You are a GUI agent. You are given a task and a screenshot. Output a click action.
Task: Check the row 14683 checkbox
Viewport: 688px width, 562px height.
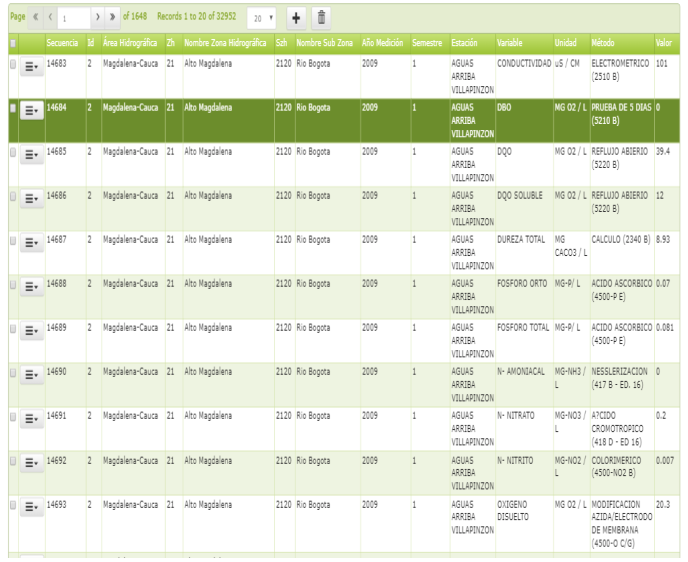coord(13,64)
